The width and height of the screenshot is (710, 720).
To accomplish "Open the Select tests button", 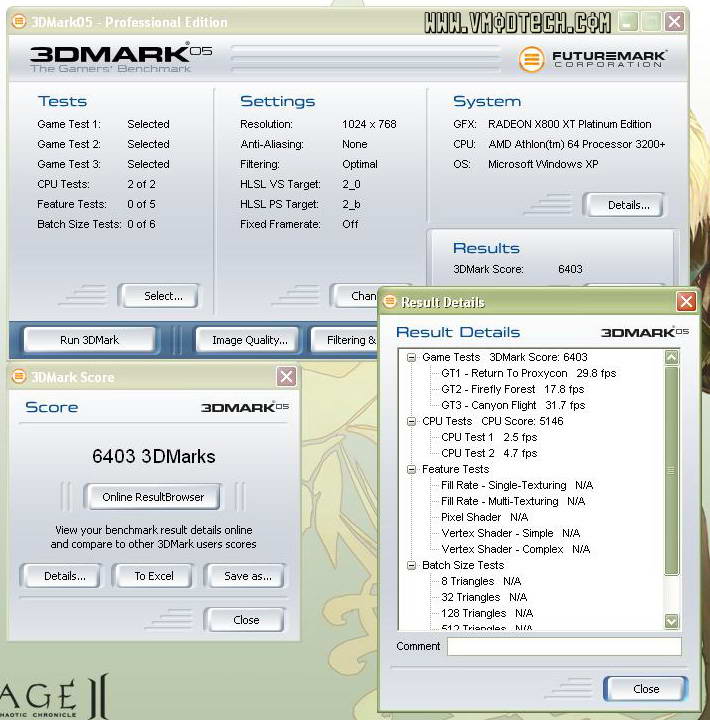I will click(159, 296).
